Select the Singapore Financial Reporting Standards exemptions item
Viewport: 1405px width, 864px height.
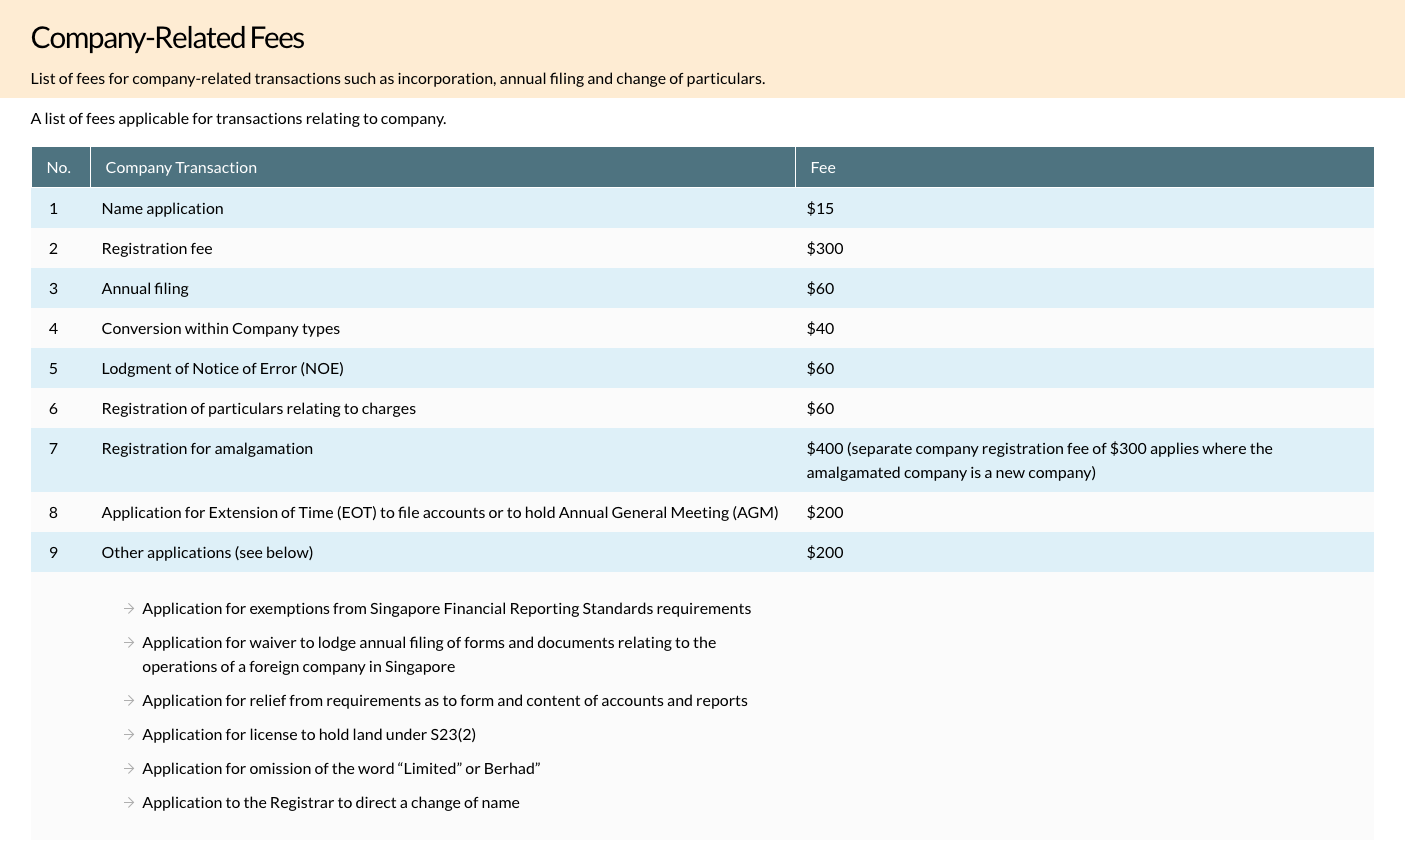(447, 609)
